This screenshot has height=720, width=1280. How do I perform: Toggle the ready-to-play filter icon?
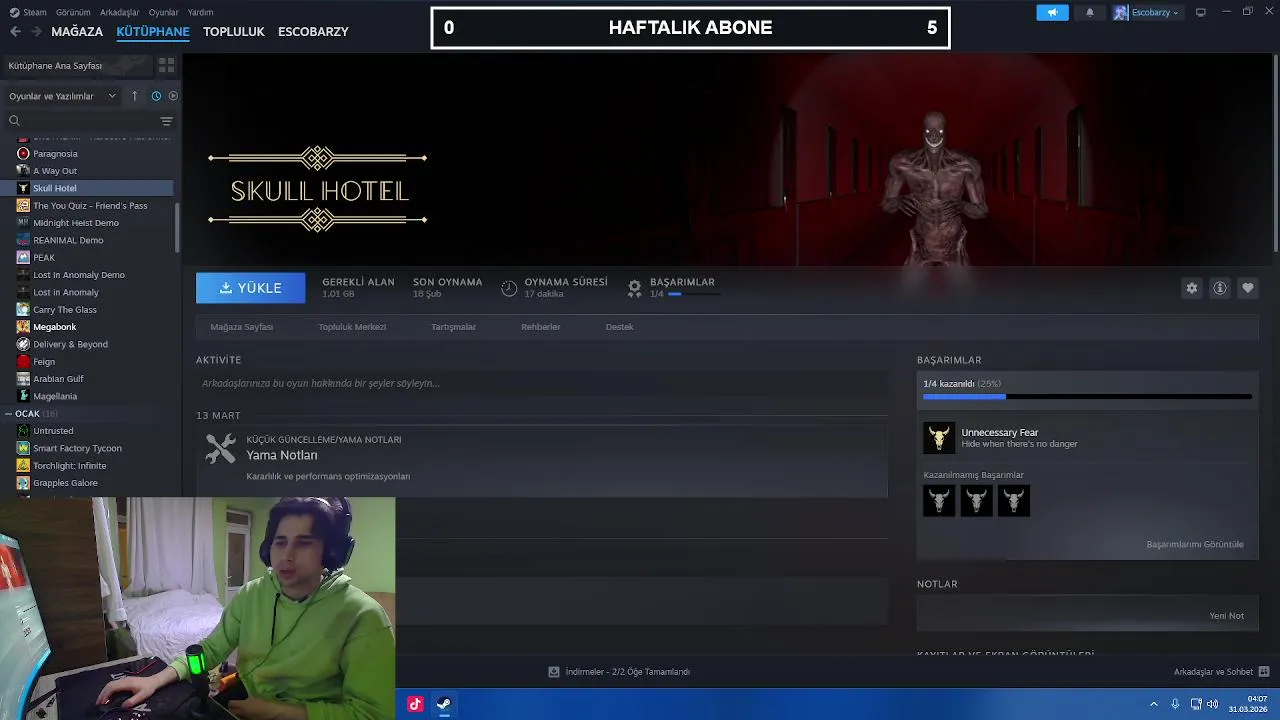(x=173, y=96)
